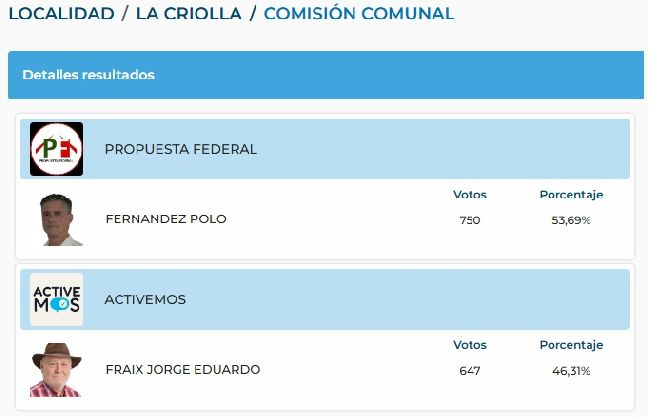Click Porcentaje column label under Activemos
The width and height of the screenshot is (650, 417).
(x=571, y=345)
